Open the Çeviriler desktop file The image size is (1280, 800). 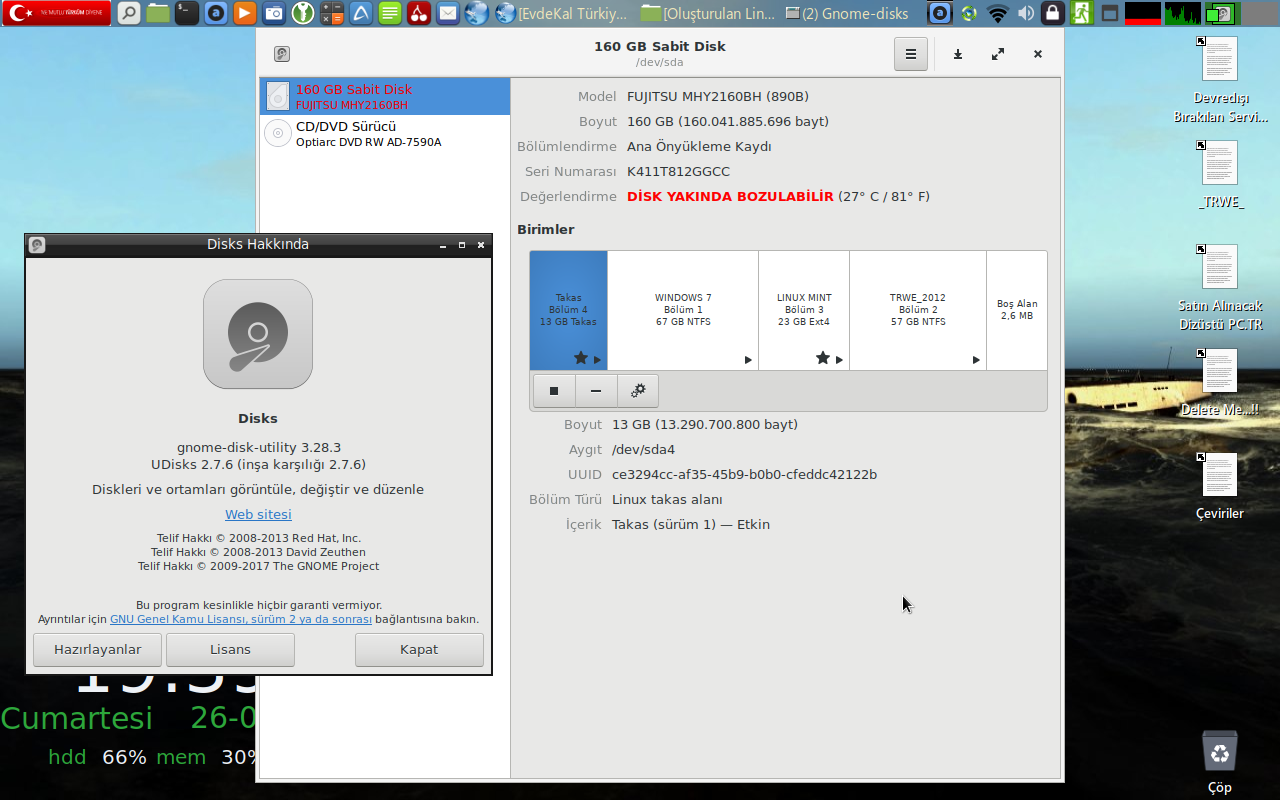1220,487
